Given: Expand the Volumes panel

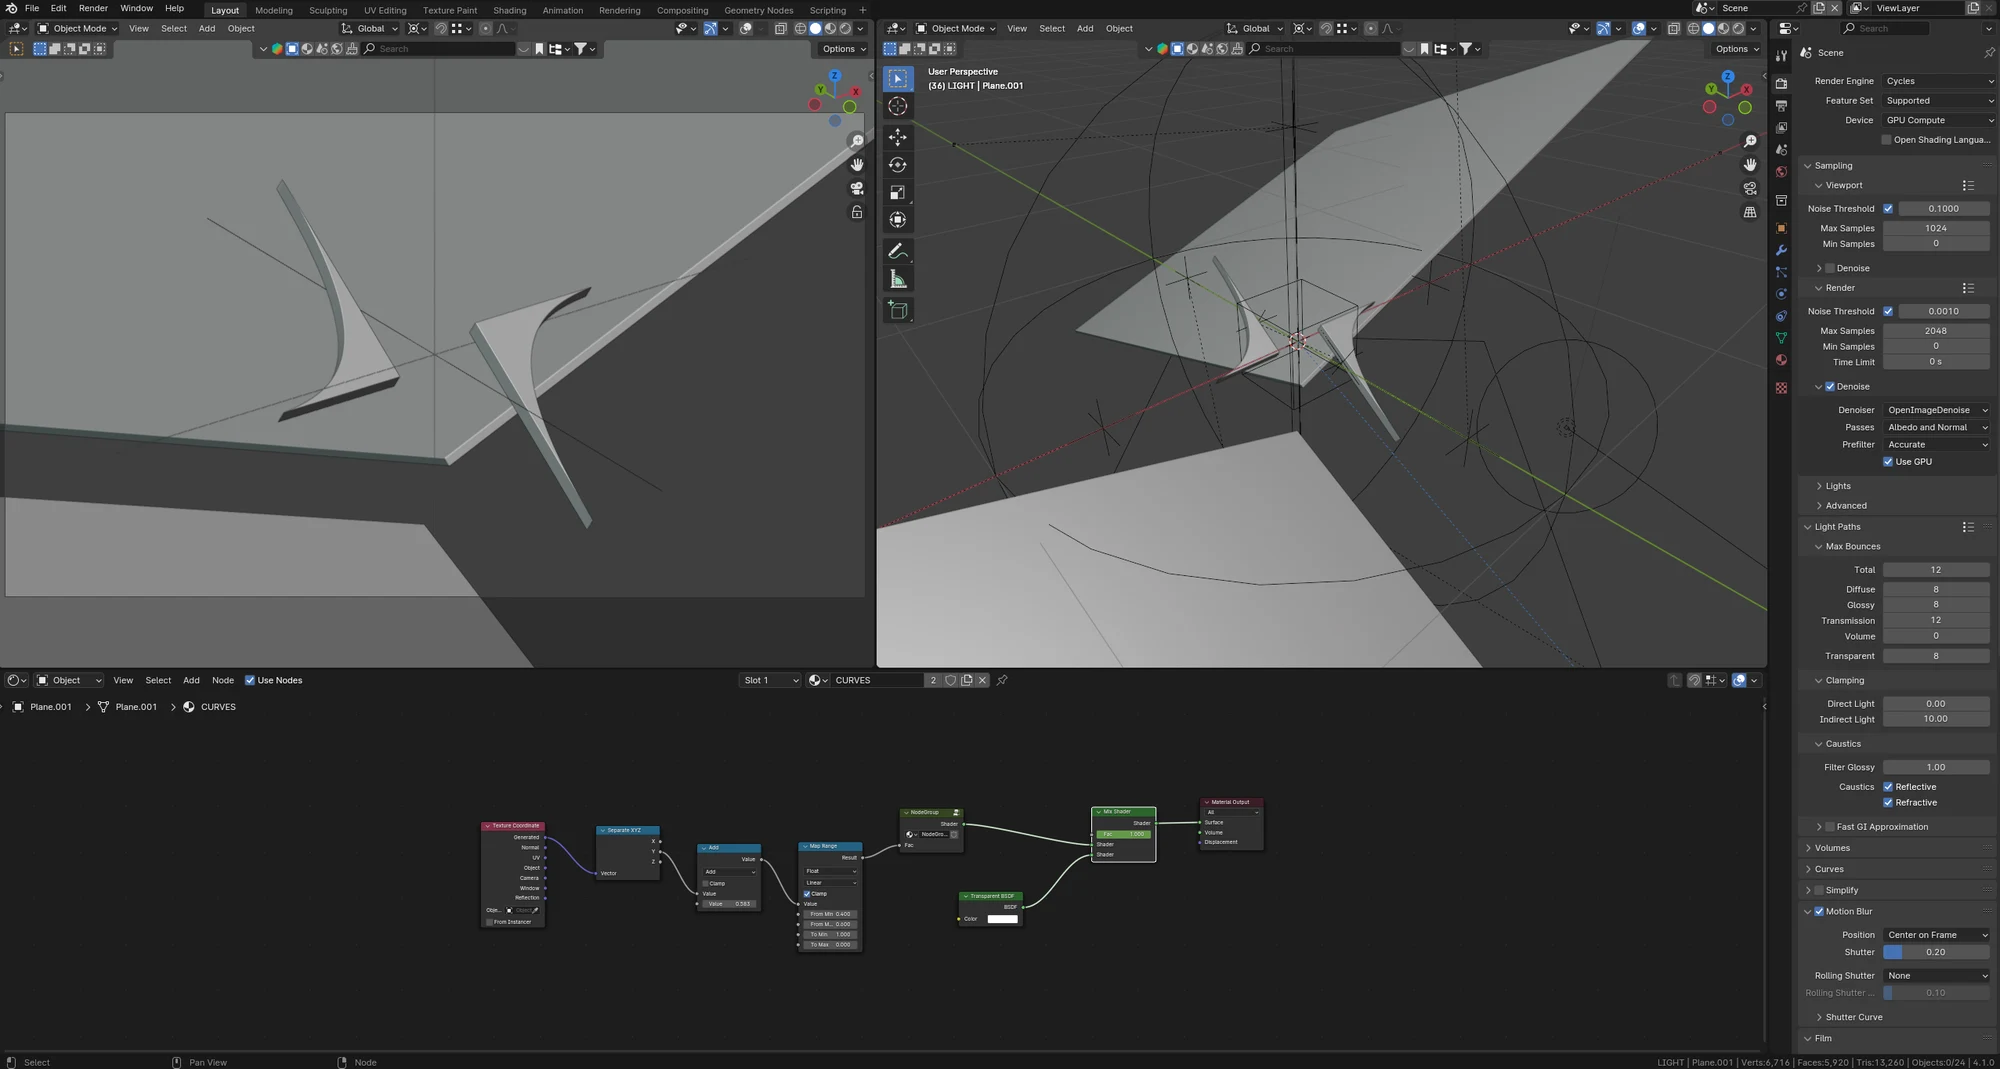Looking at the screenshot, I should click(x=1832, y=848).
